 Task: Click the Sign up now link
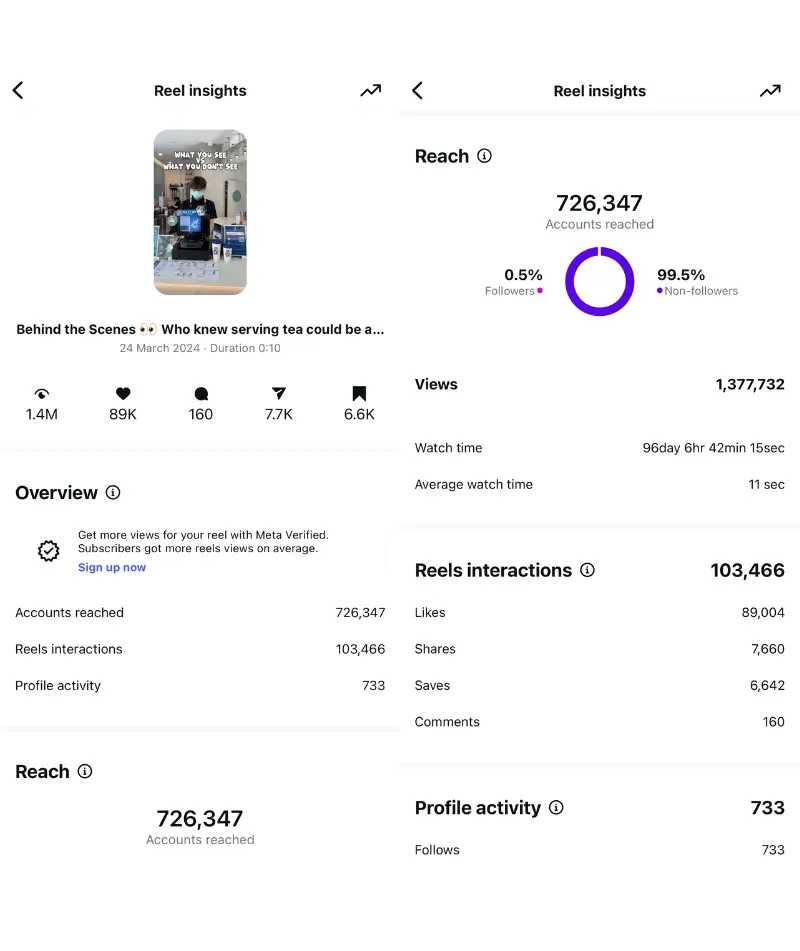(112, 568)
